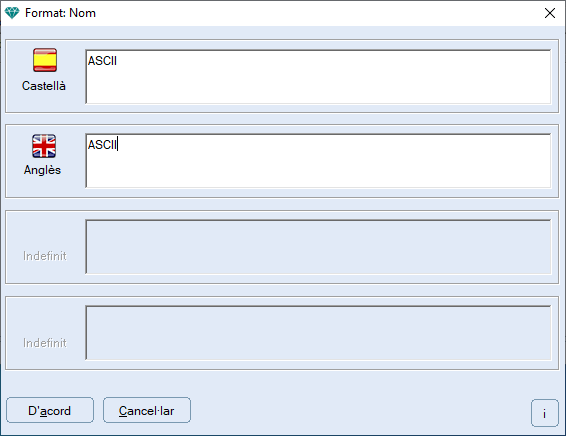This screenshot has width=566, height=436.
Task: Click the Anglès language label
Action: (42, 170)
